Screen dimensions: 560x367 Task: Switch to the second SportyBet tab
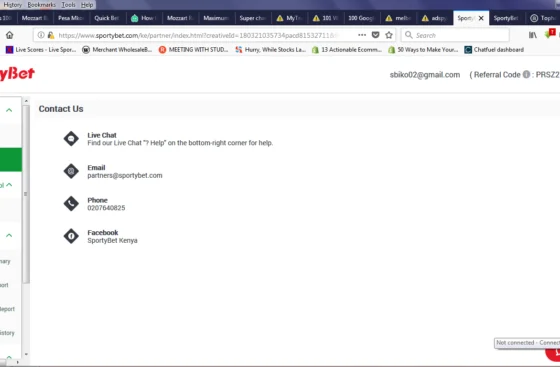click(x=506, y=18)
